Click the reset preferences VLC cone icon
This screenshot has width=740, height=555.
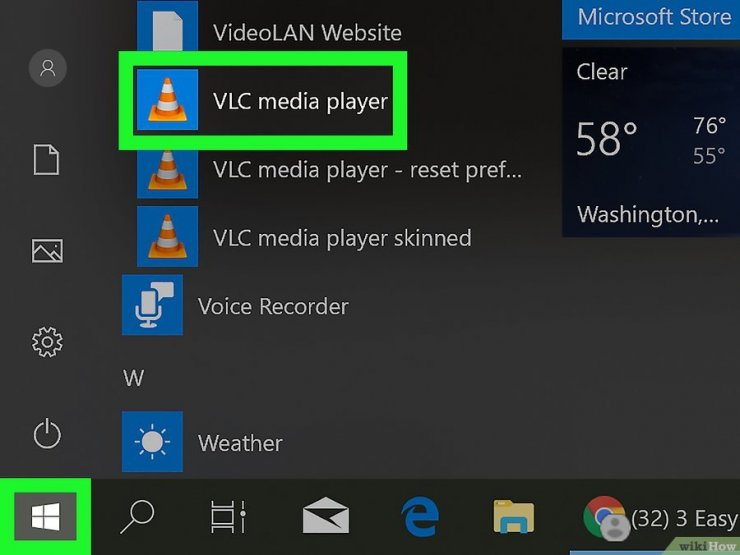[x=168, y=172]
